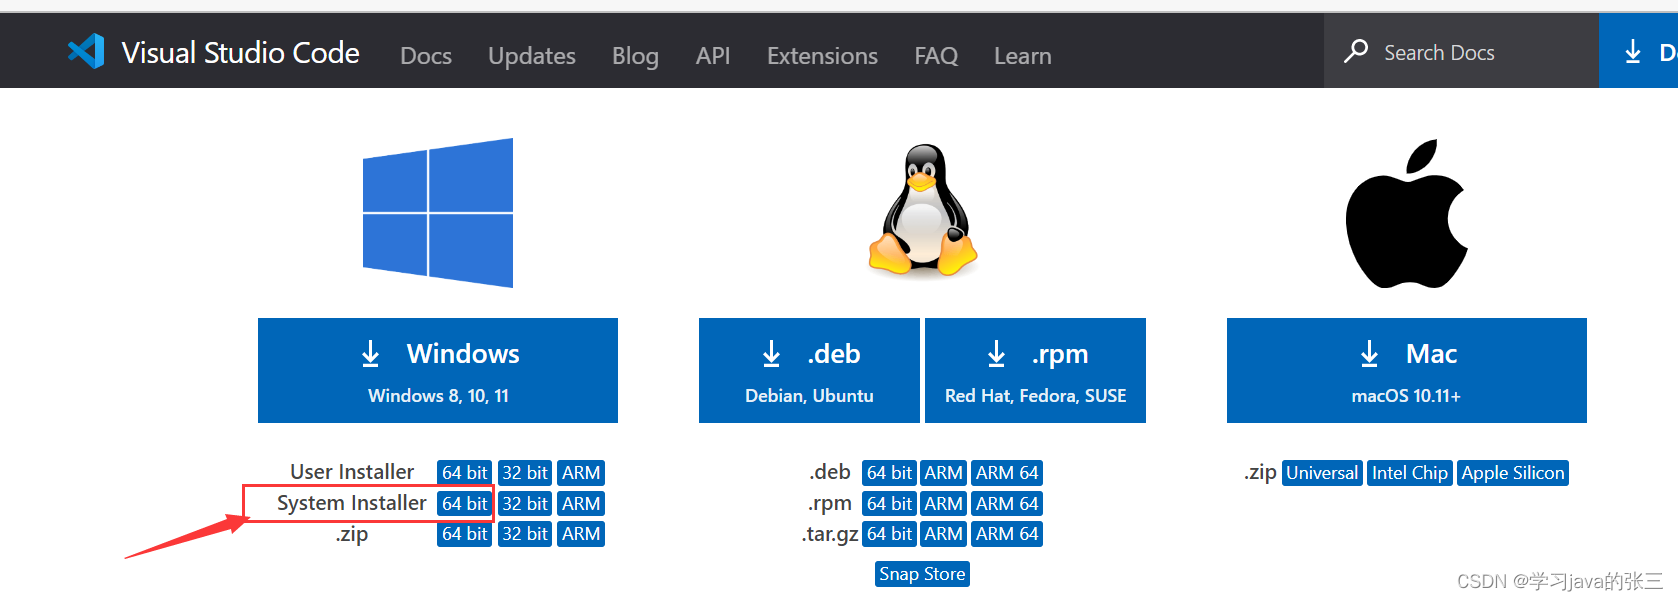The height and width of the screenshot is (601, 1678).
Task: Open the Blog menu item
Action: [635, 56]
